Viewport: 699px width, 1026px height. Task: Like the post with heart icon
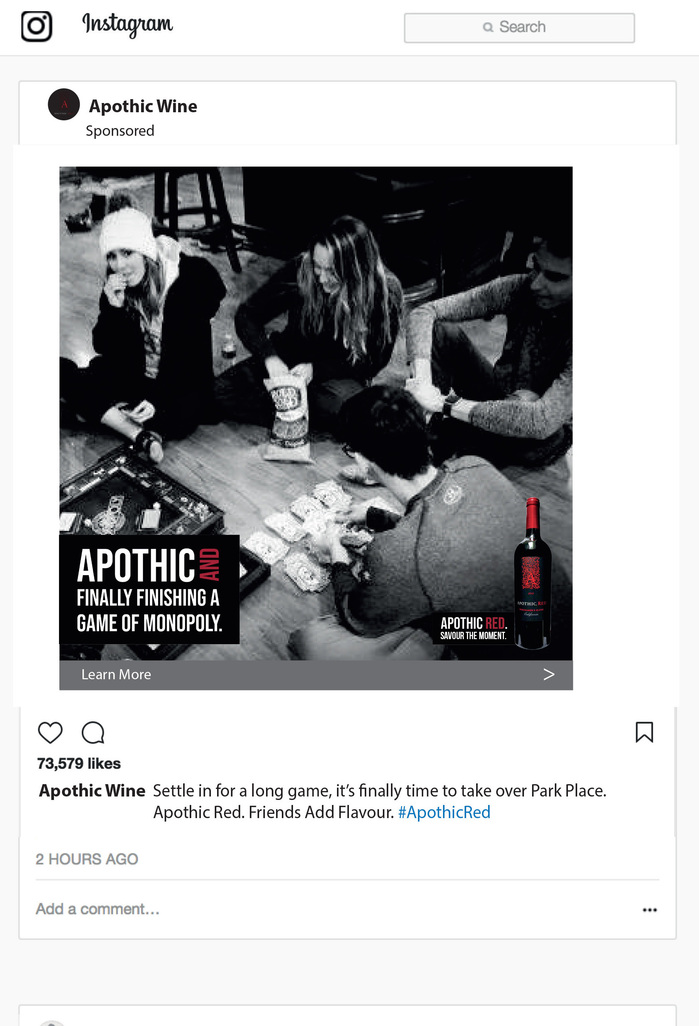pyautogui.click(x=50, y=732)
